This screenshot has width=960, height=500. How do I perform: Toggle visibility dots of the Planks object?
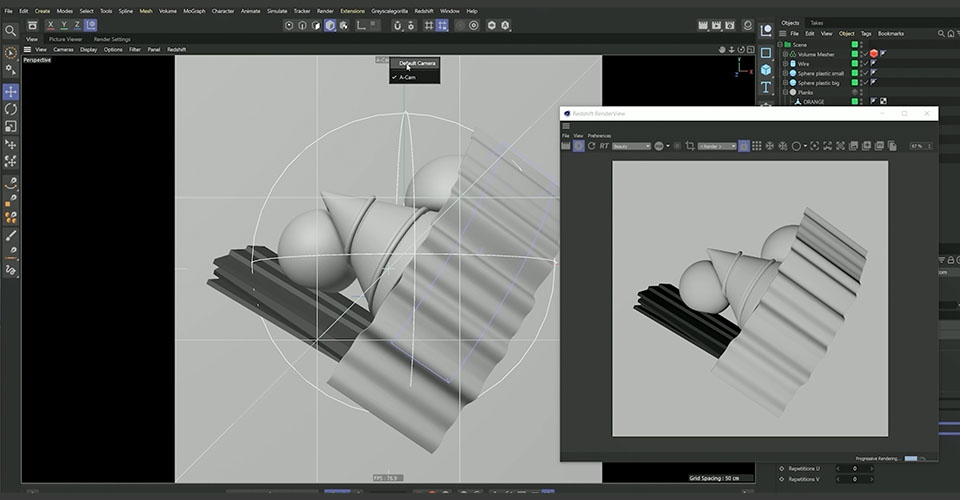tap(860, 92)
